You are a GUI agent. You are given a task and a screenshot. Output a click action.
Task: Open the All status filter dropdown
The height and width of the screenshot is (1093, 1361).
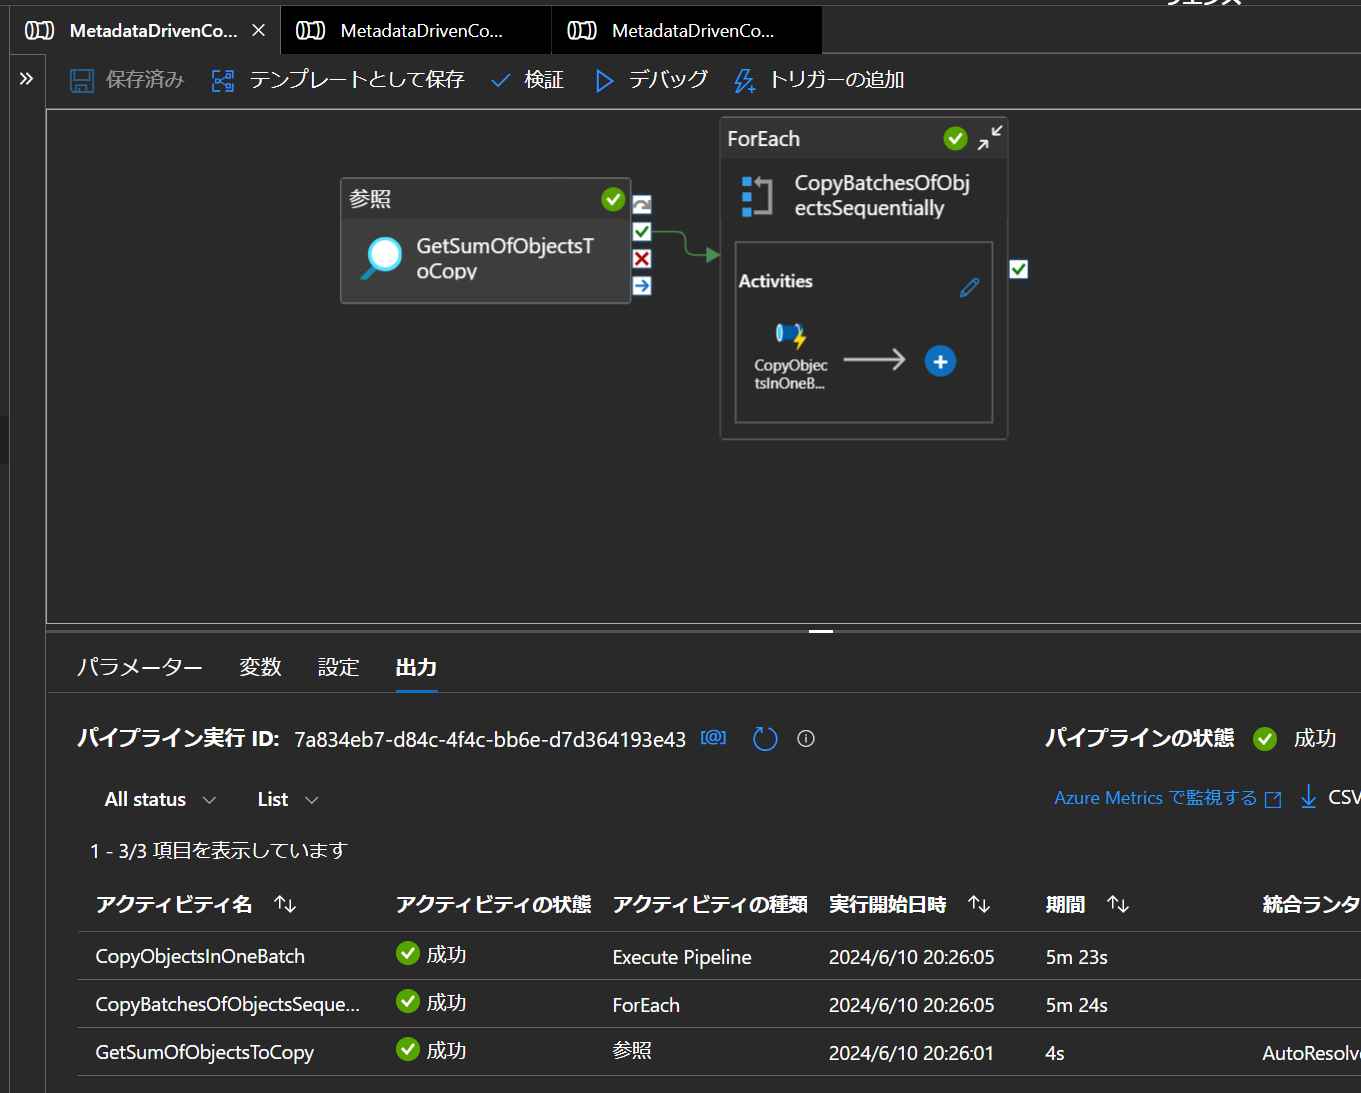[x=160, y=799]
